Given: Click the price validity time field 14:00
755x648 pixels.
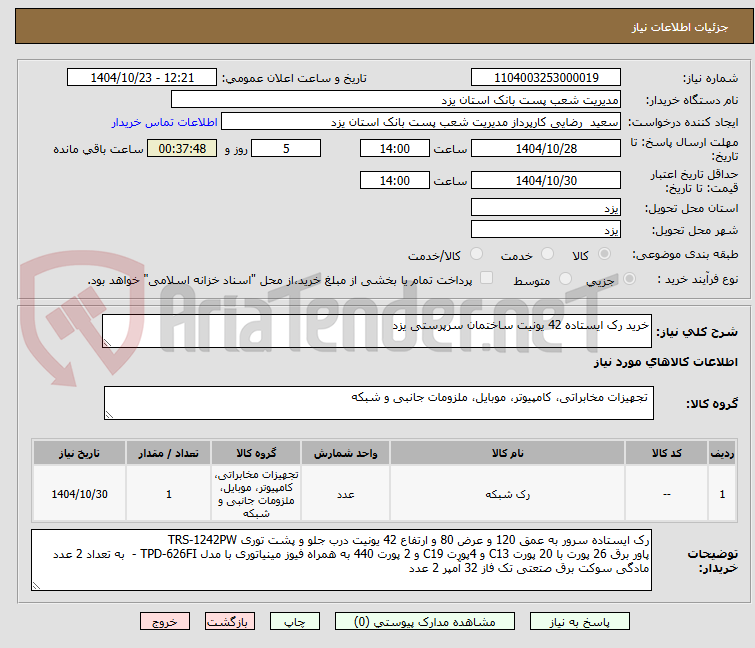Looking at the screenshot, I should 394,180.
